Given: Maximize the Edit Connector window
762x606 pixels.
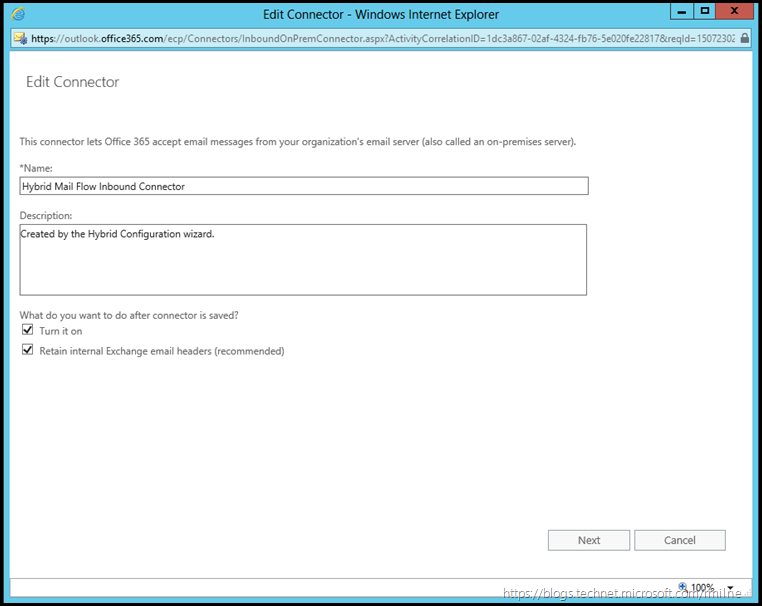Looking at the screenshot, I should (704, 11).
